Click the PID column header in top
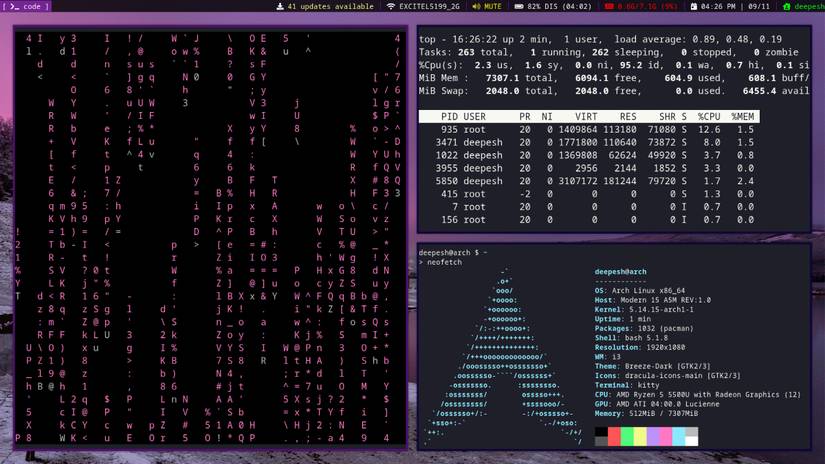 coord(449,117)
